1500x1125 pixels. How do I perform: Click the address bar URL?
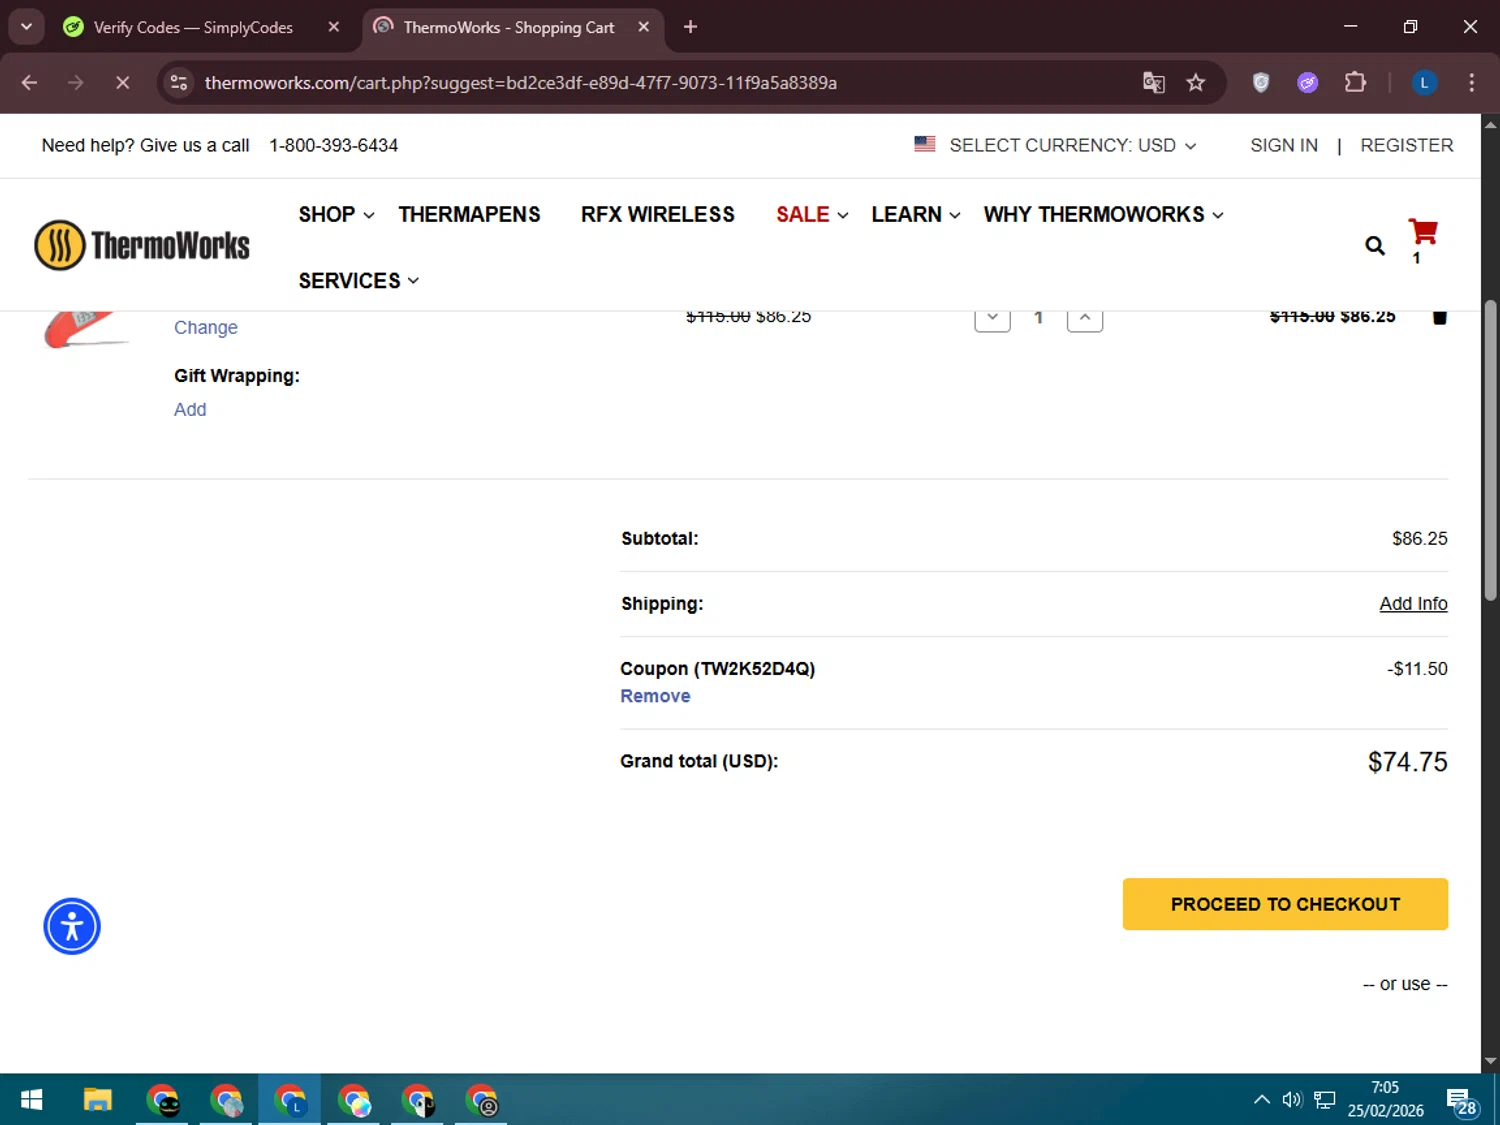(520, 83)
